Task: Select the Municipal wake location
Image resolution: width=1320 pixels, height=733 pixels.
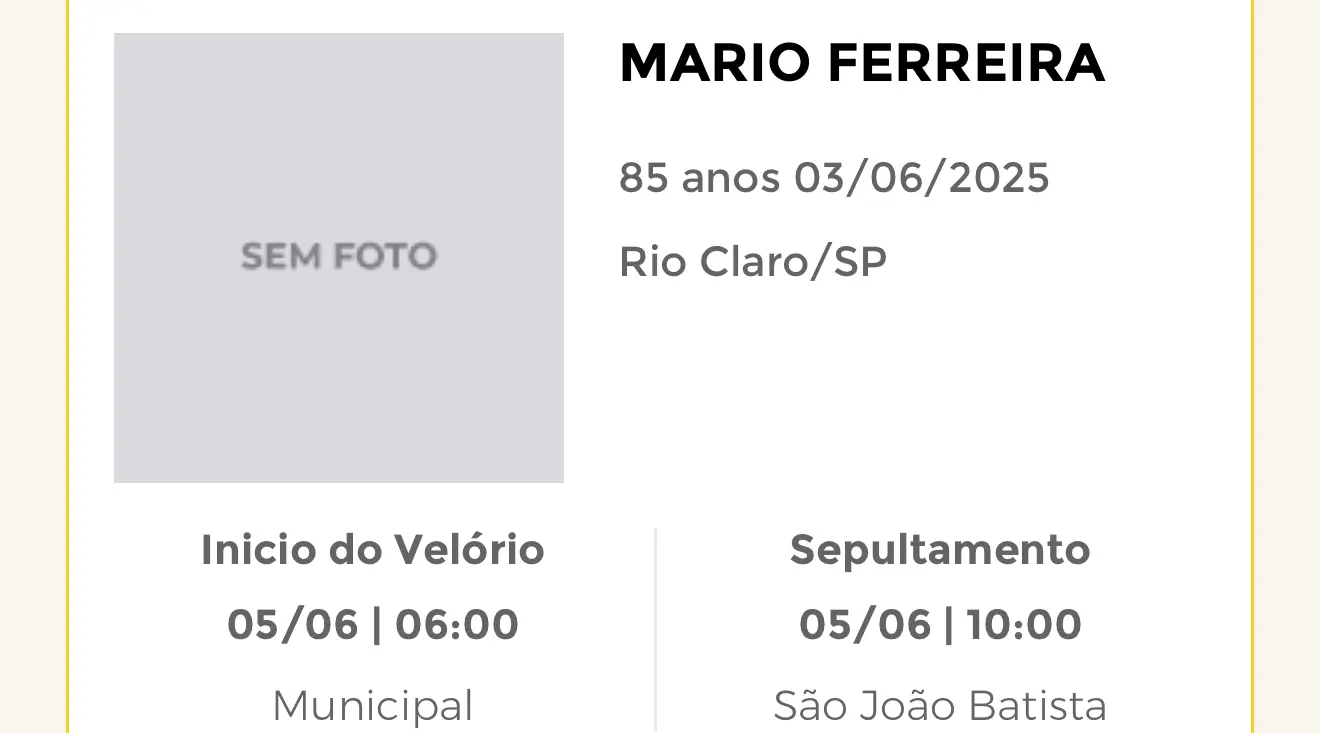Action: point(373,706)
